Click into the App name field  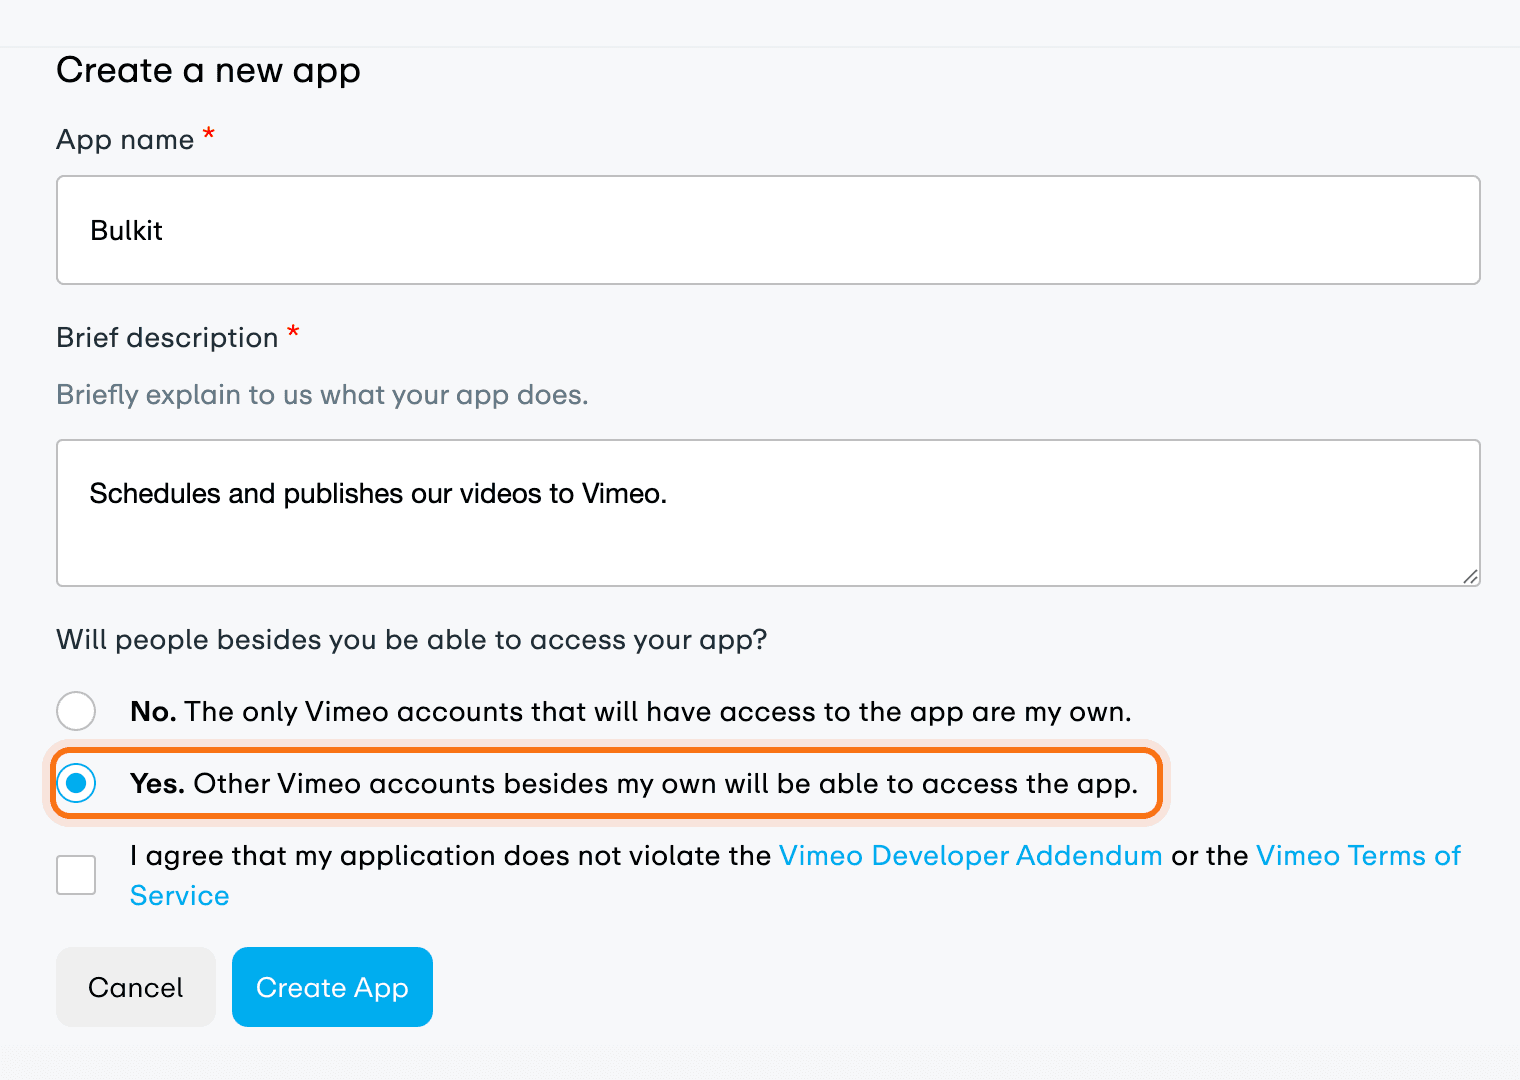pyautogui.click(x=768, y=230)
